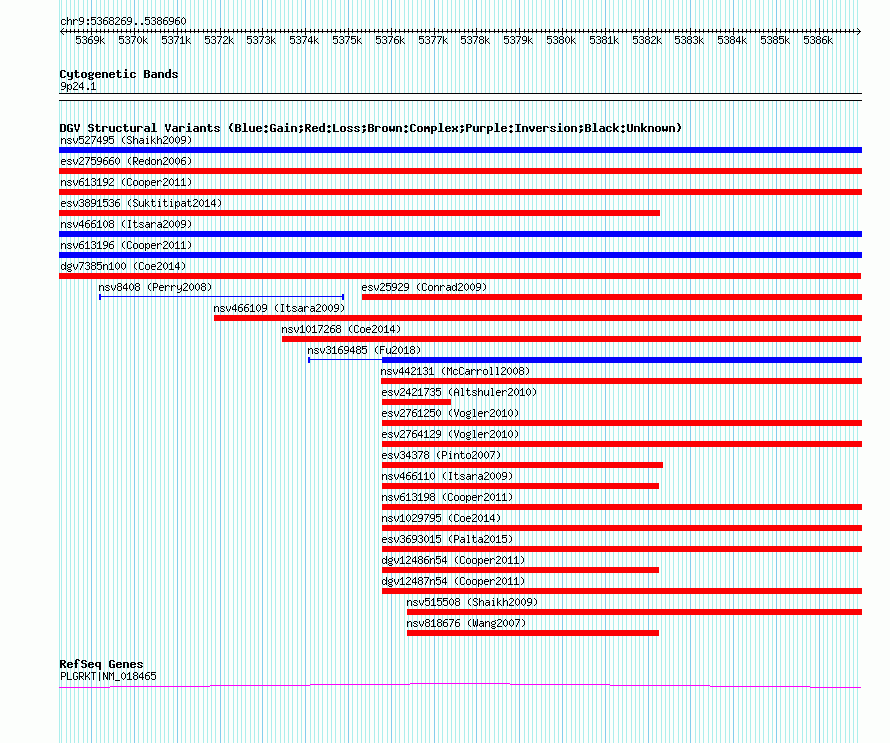Click the esv2761250 (Vogler2010) label
This screenshot has width=890, height=743.
(450, 413)
